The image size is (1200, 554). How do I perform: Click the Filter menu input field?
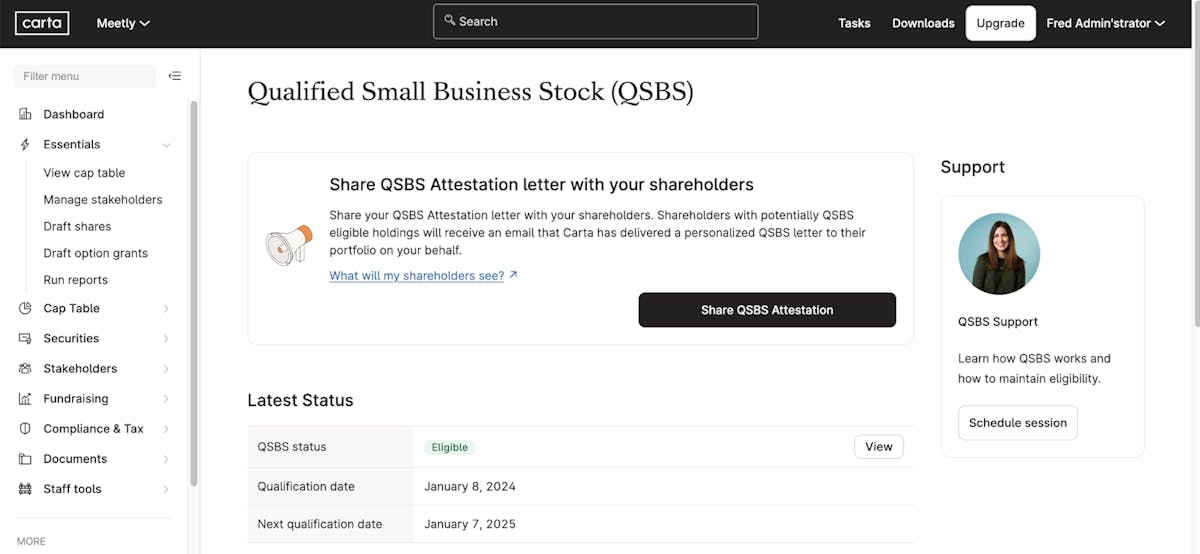pos(85,76)
